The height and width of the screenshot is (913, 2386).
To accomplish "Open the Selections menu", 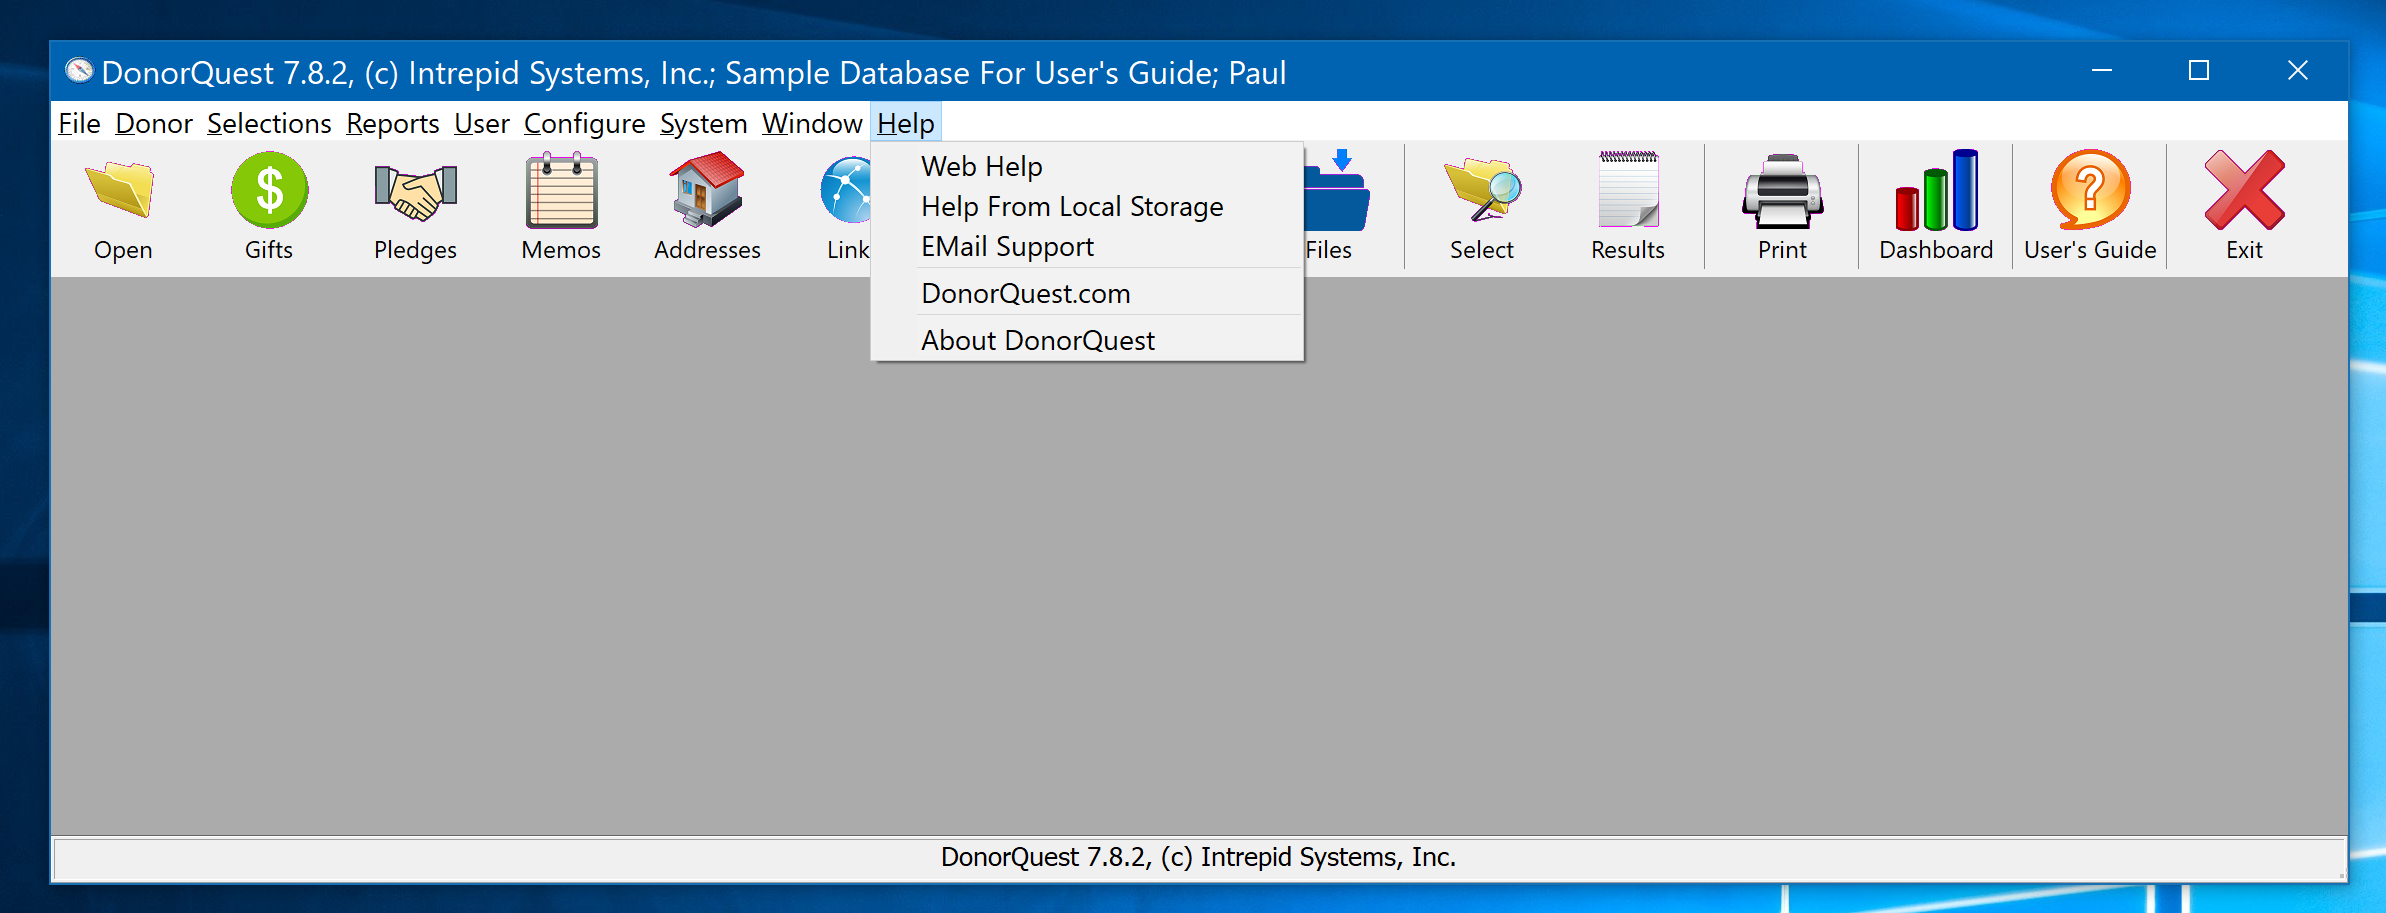I will (269, 123).
